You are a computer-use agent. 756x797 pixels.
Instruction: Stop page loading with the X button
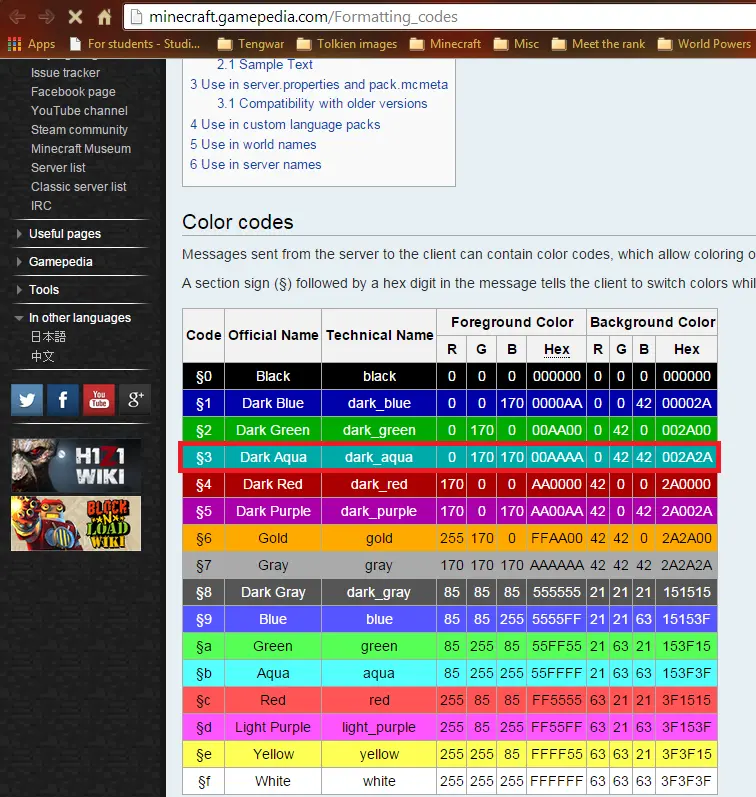(x=75, y=17)
